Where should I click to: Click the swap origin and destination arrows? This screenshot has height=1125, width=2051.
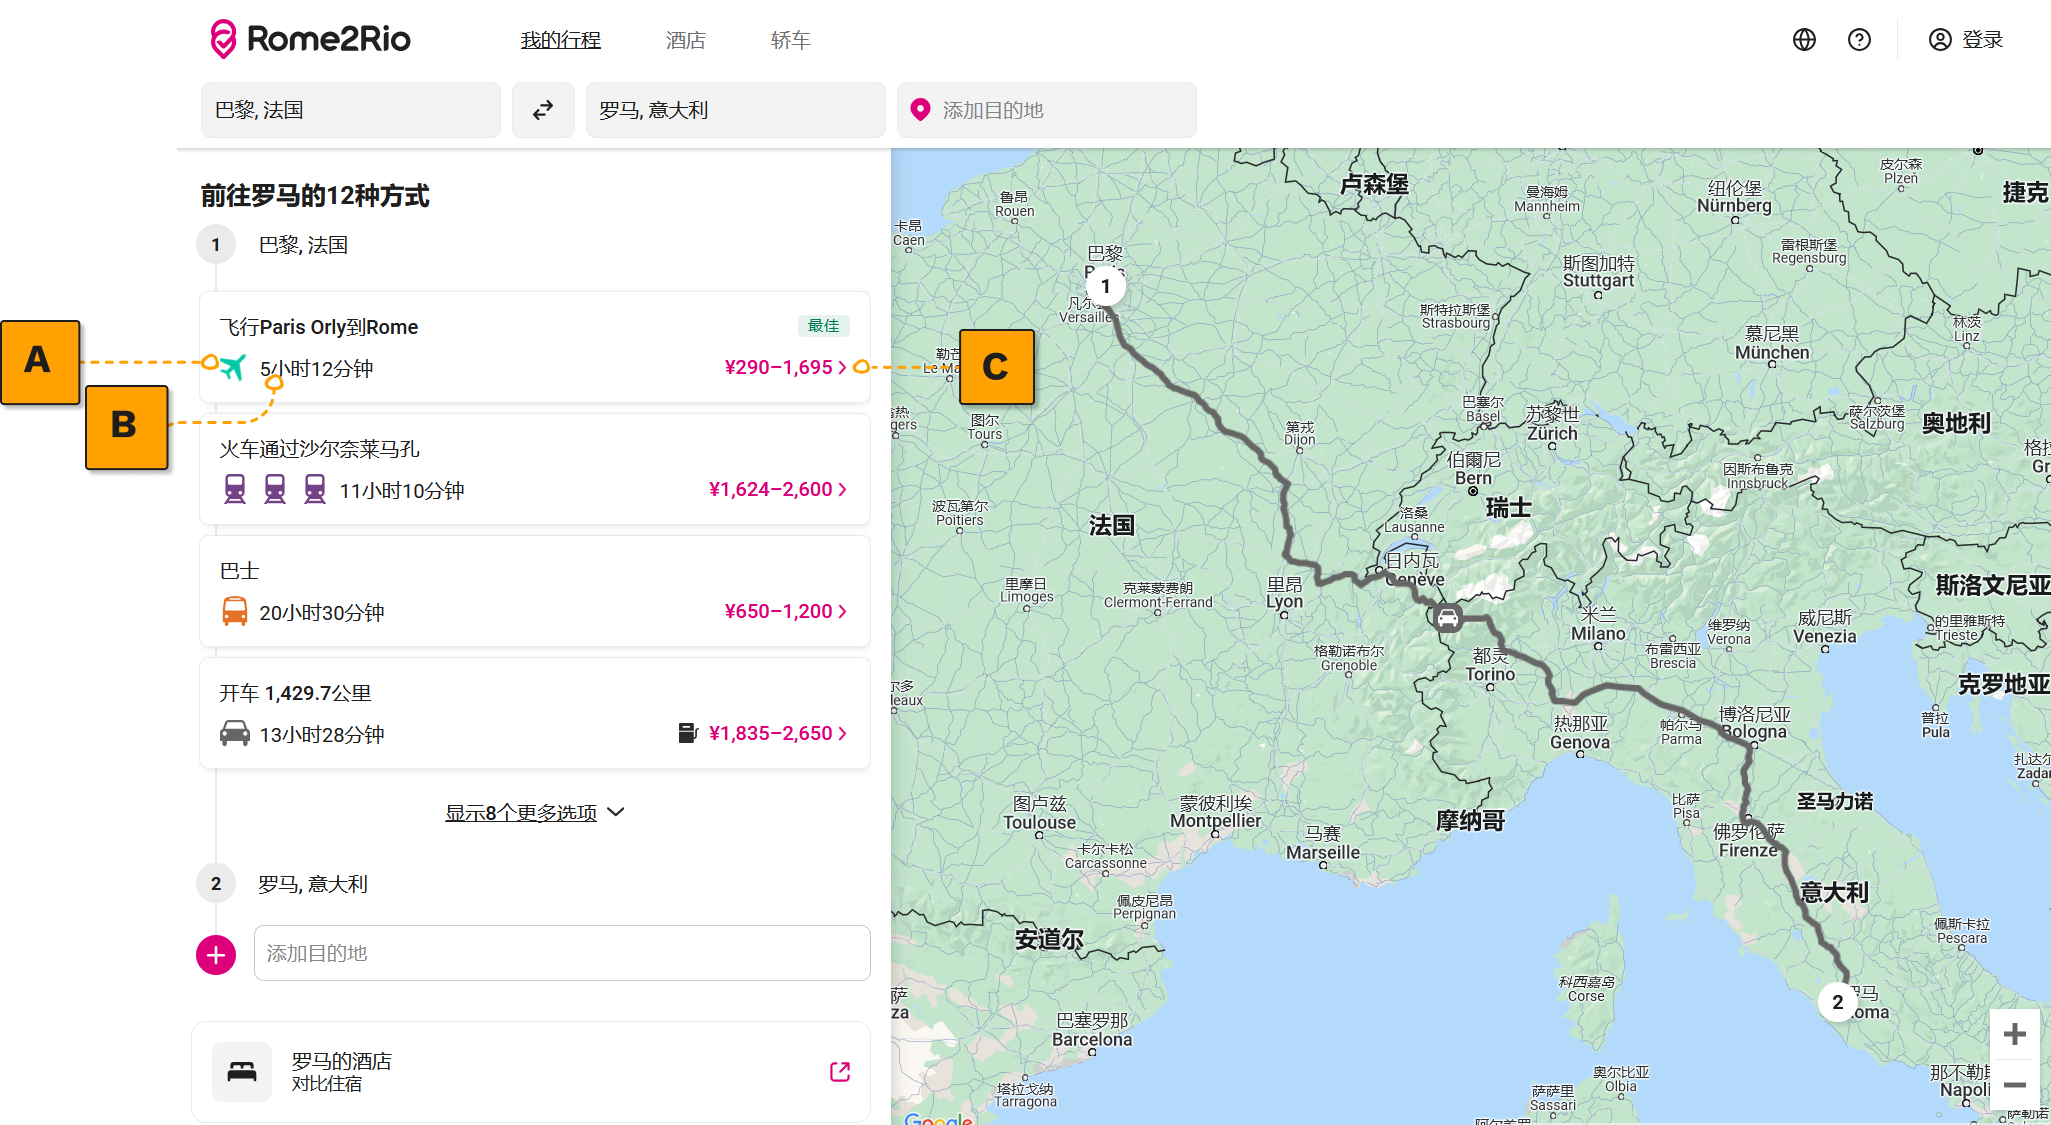click(x=543, y=110)
